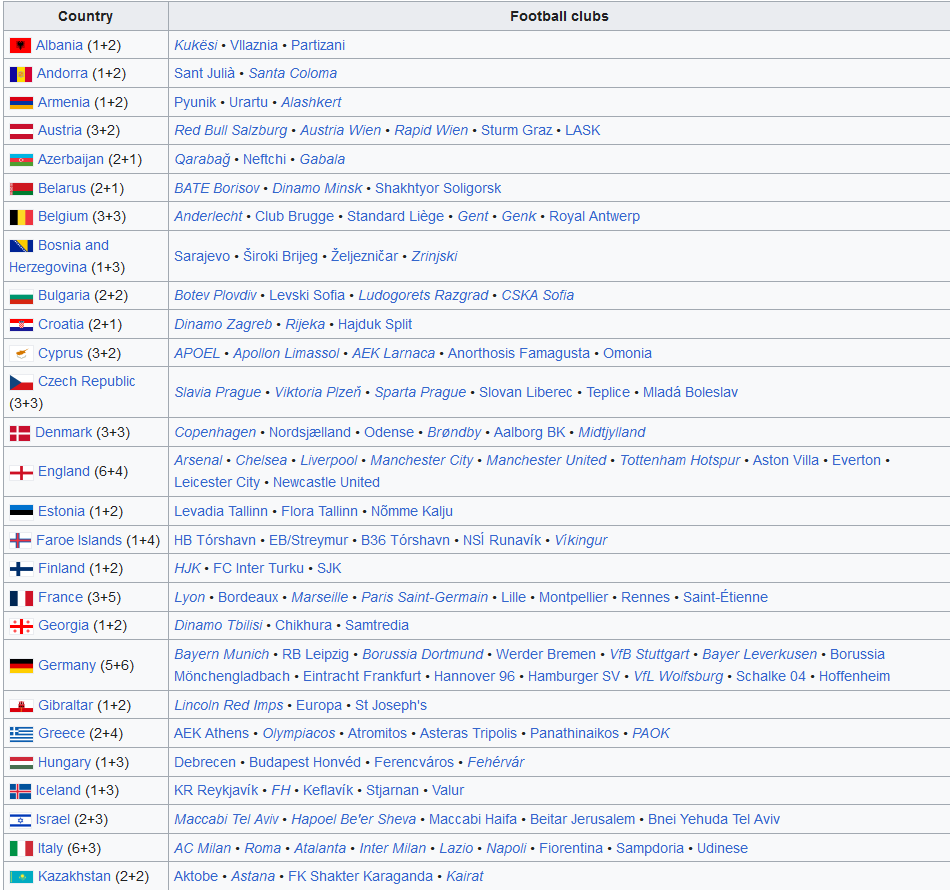Click the Finland flag icon
Viewport: 950px width, 890px height.
click(x=21, y=569)
